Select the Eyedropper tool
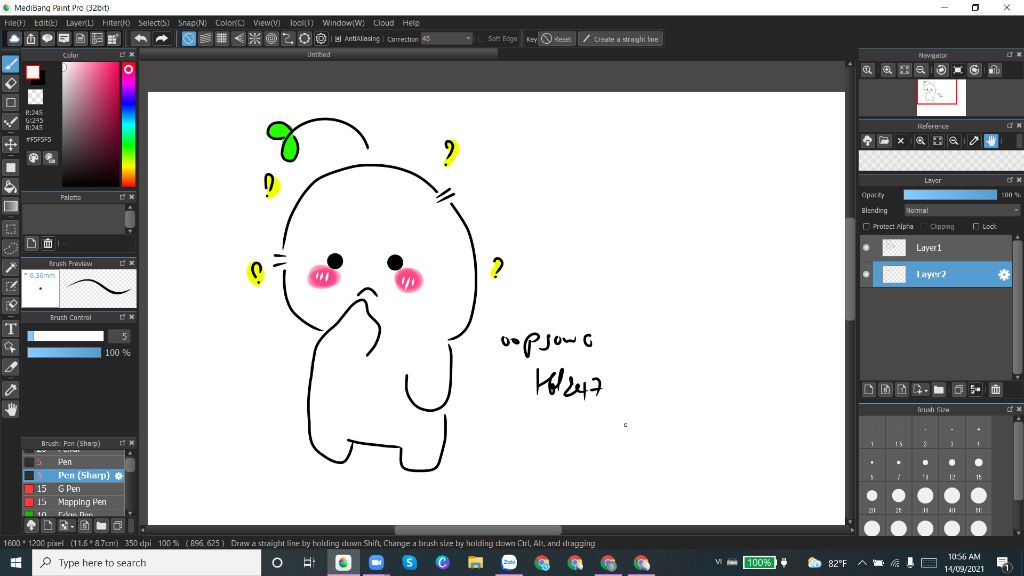The image size is (1024, 576). click(10, 390)
